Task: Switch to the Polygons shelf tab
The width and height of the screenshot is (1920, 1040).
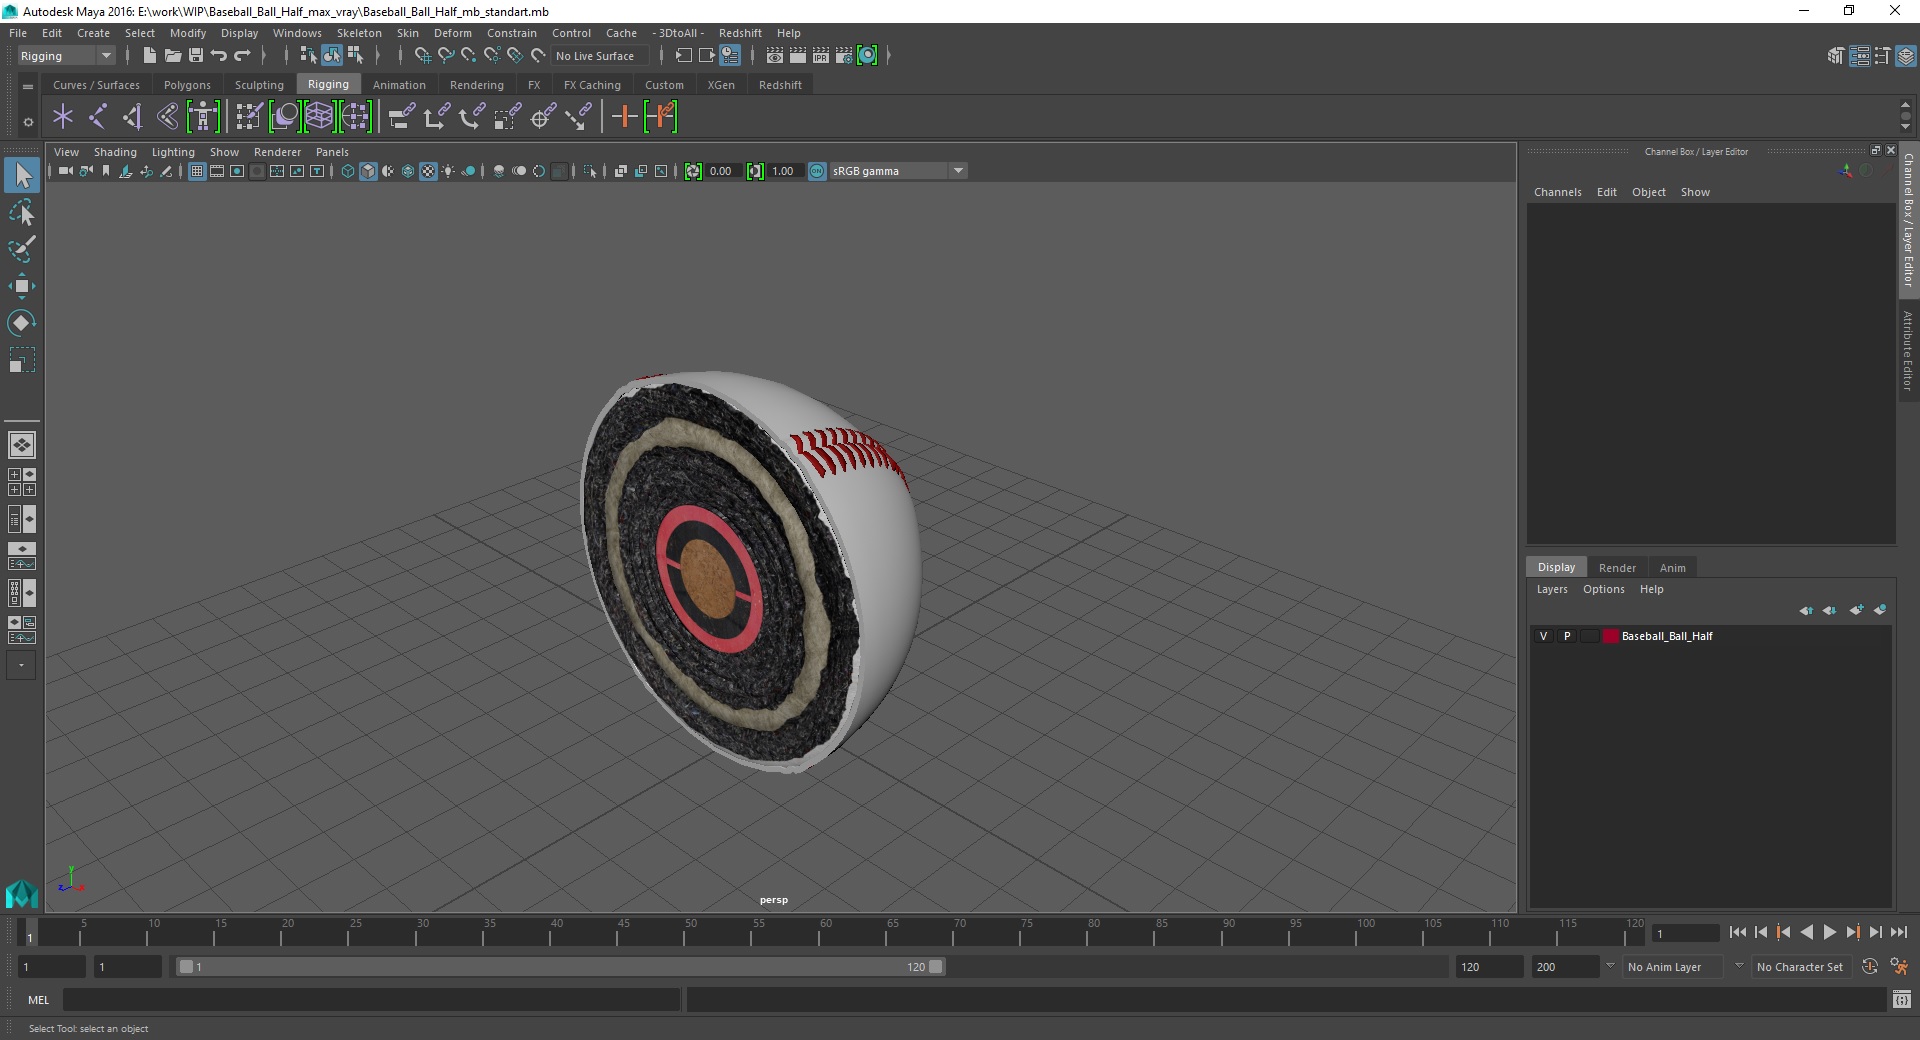Action: [x=187, y=85]
